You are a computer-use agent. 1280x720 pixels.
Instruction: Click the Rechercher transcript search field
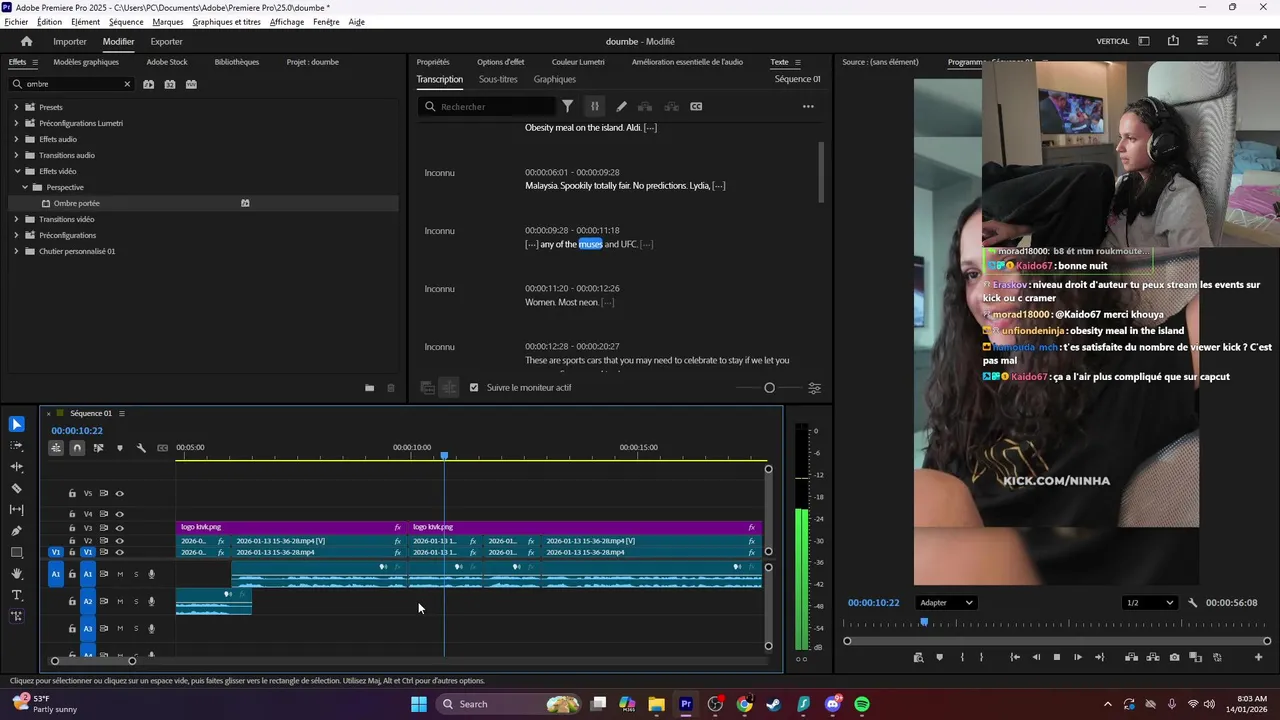tap(488, 106)
